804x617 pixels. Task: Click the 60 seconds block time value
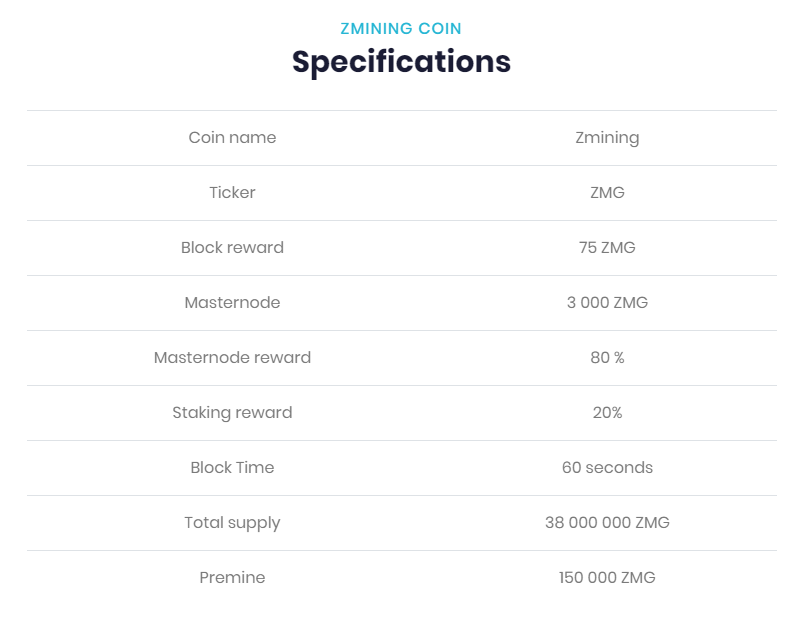(607, 467)
